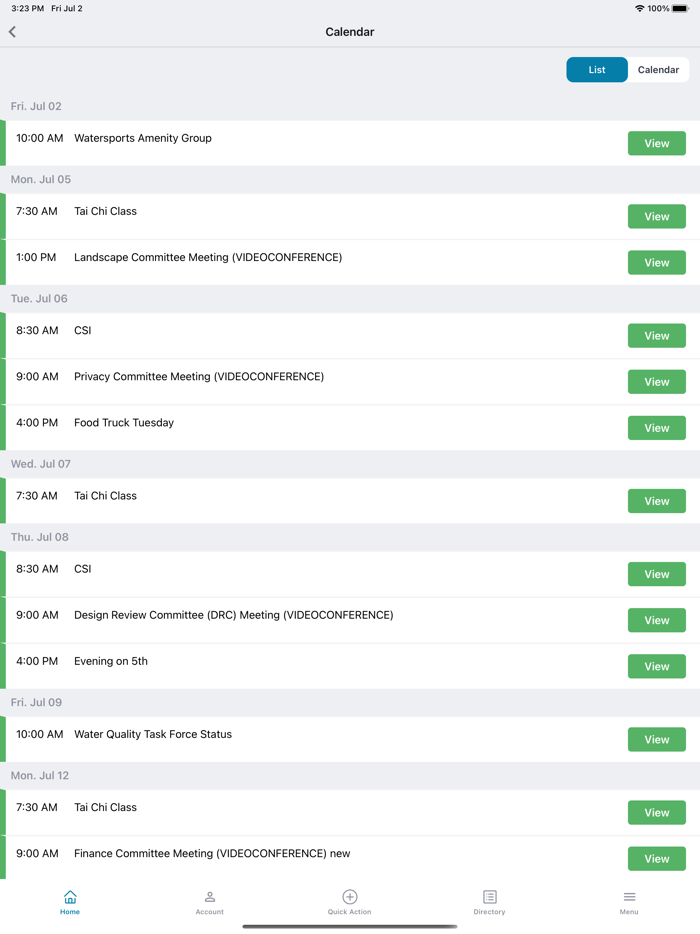
Task: Tap the back arrow icon
Action: pos(13,32)
